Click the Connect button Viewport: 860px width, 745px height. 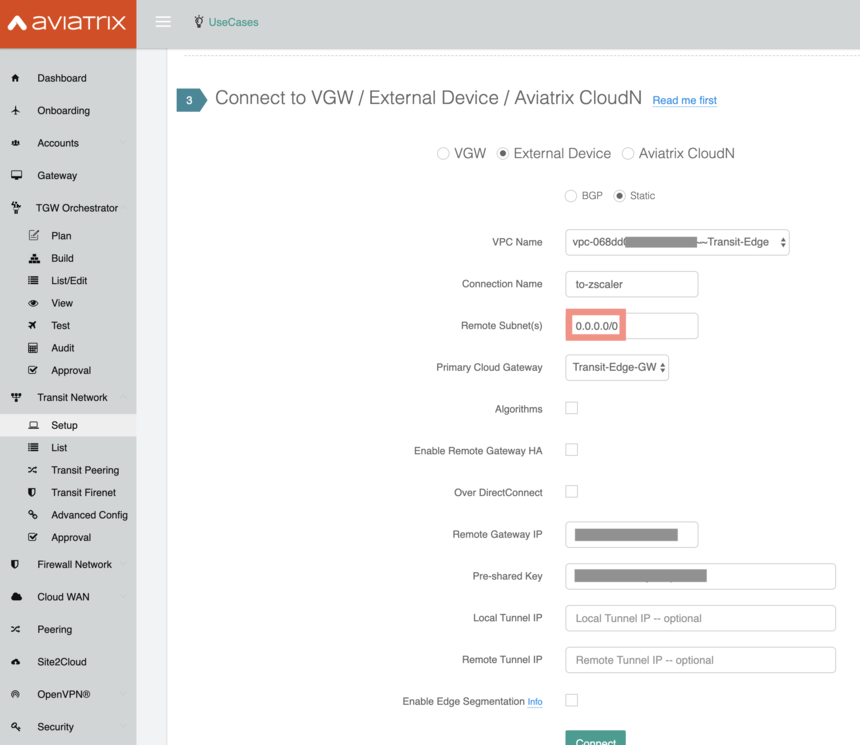(596, 738)
